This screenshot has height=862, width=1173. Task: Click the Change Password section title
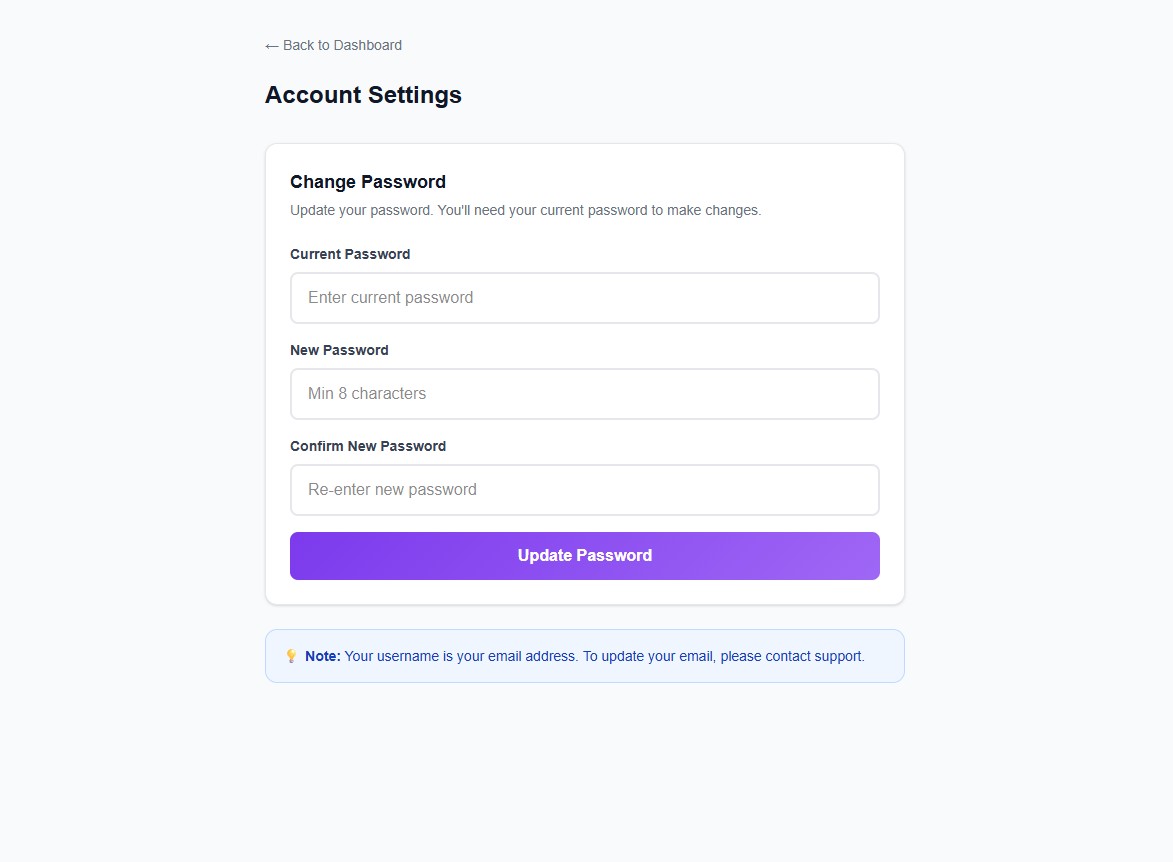click(x=367, y=182)
